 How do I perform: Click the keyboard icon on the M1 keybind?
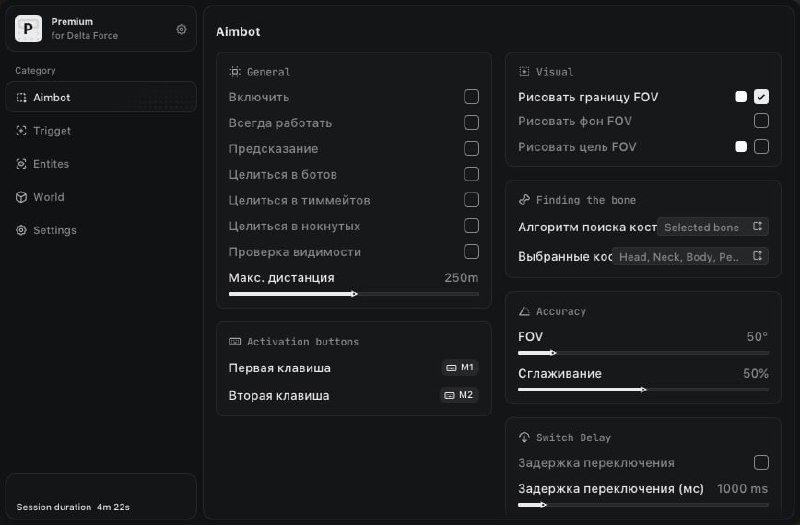tap(451, 368)
